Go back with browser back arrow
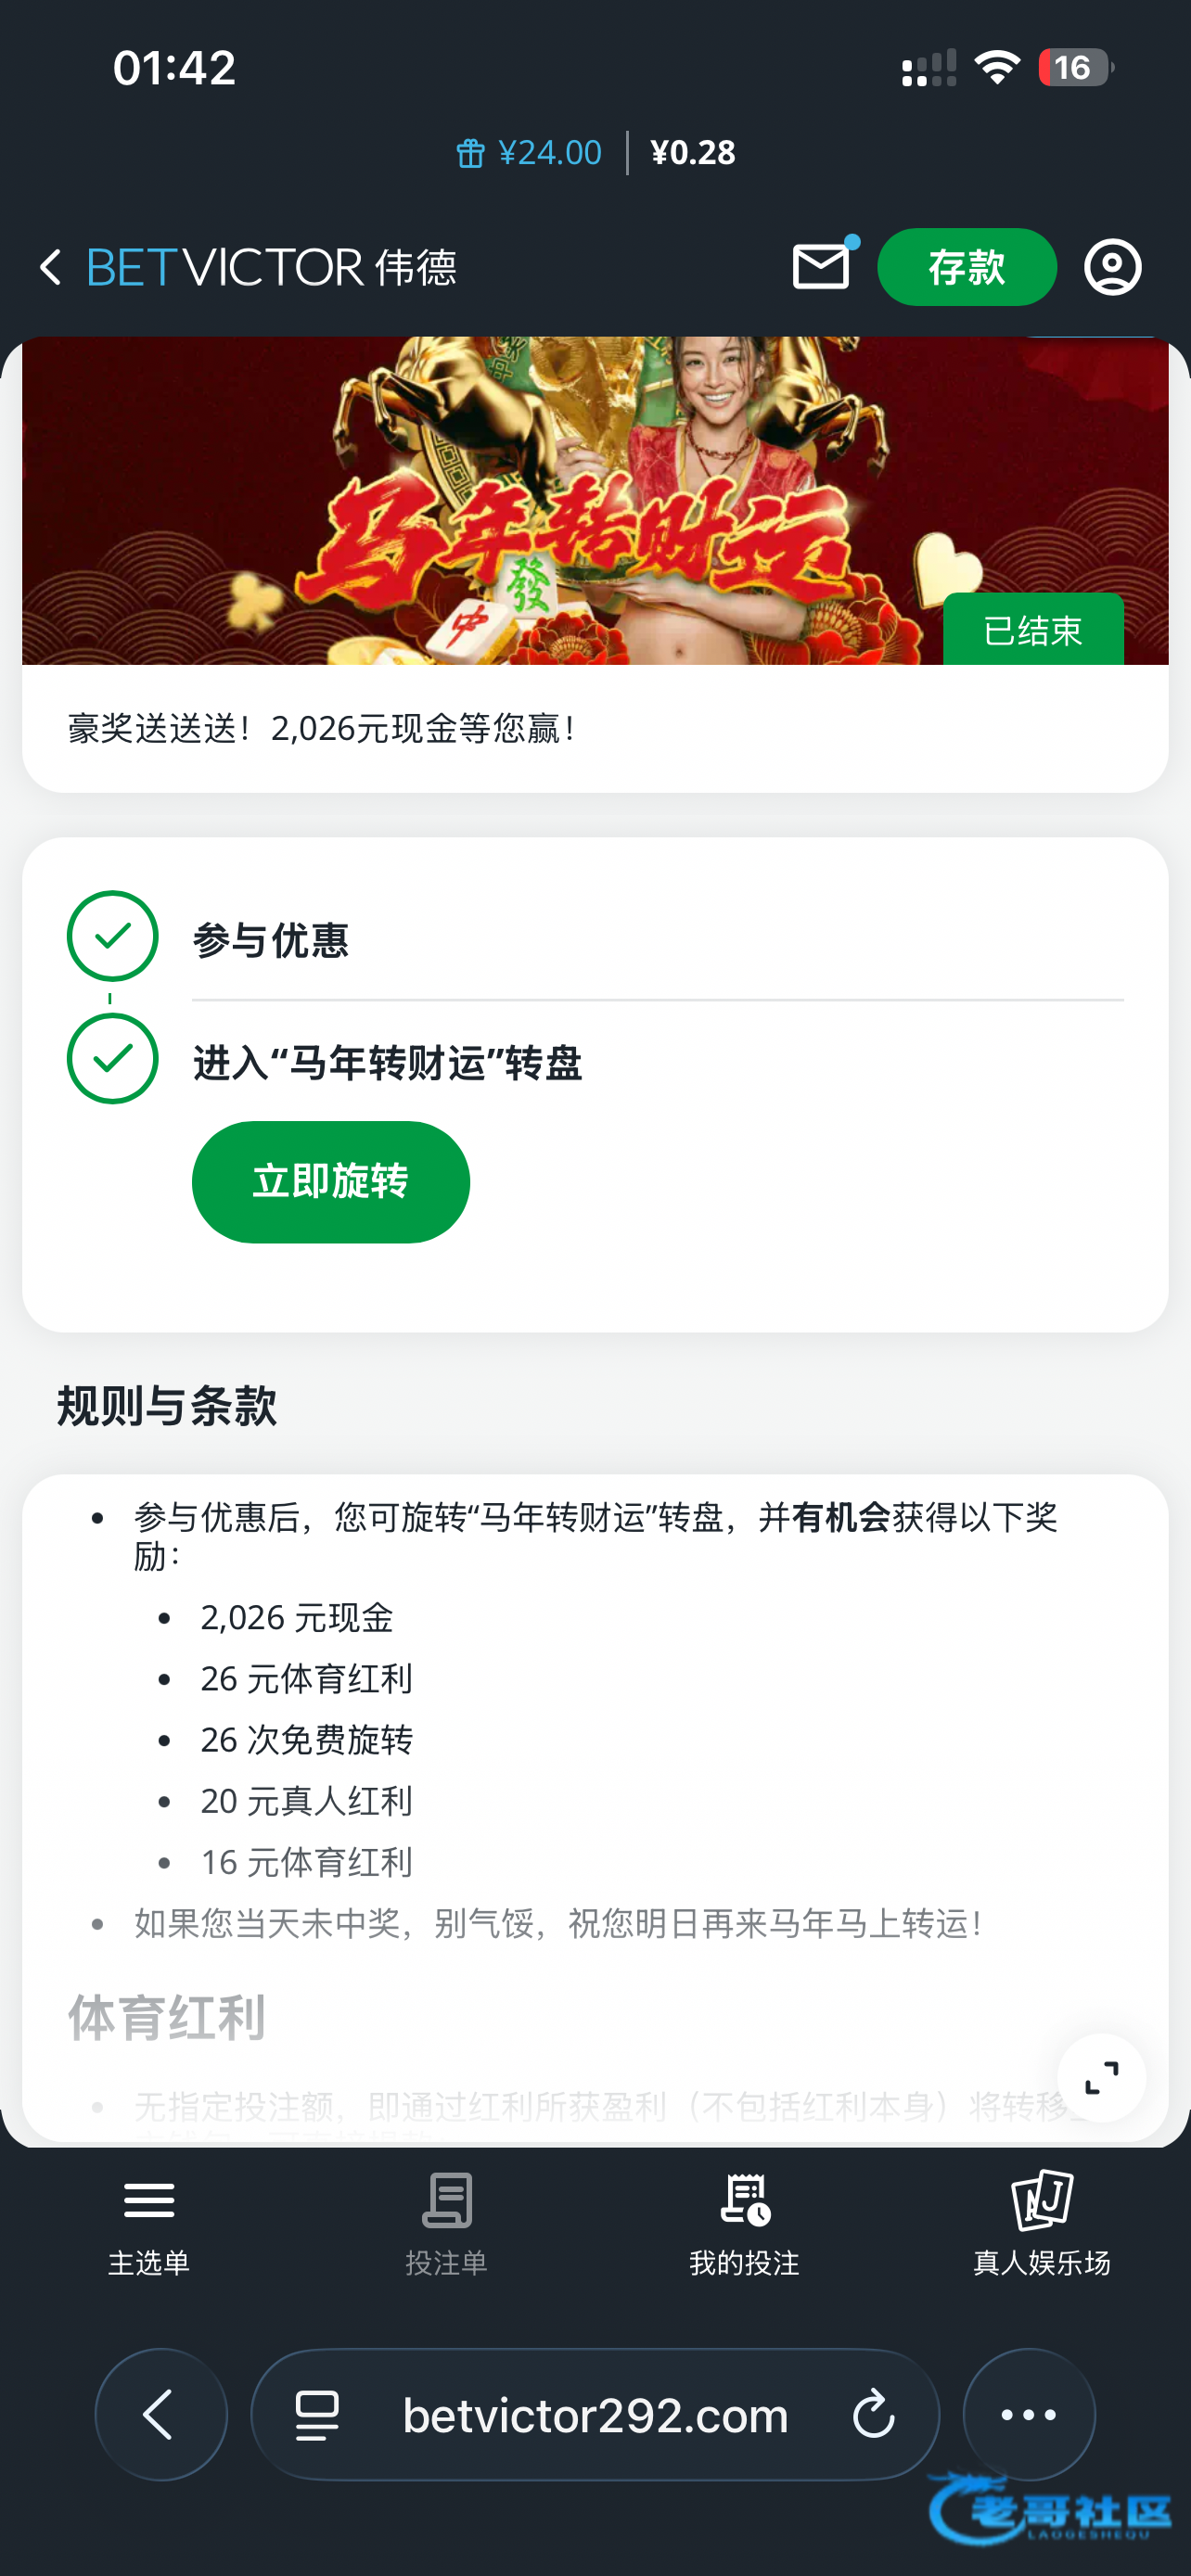 coord(161,2414)
